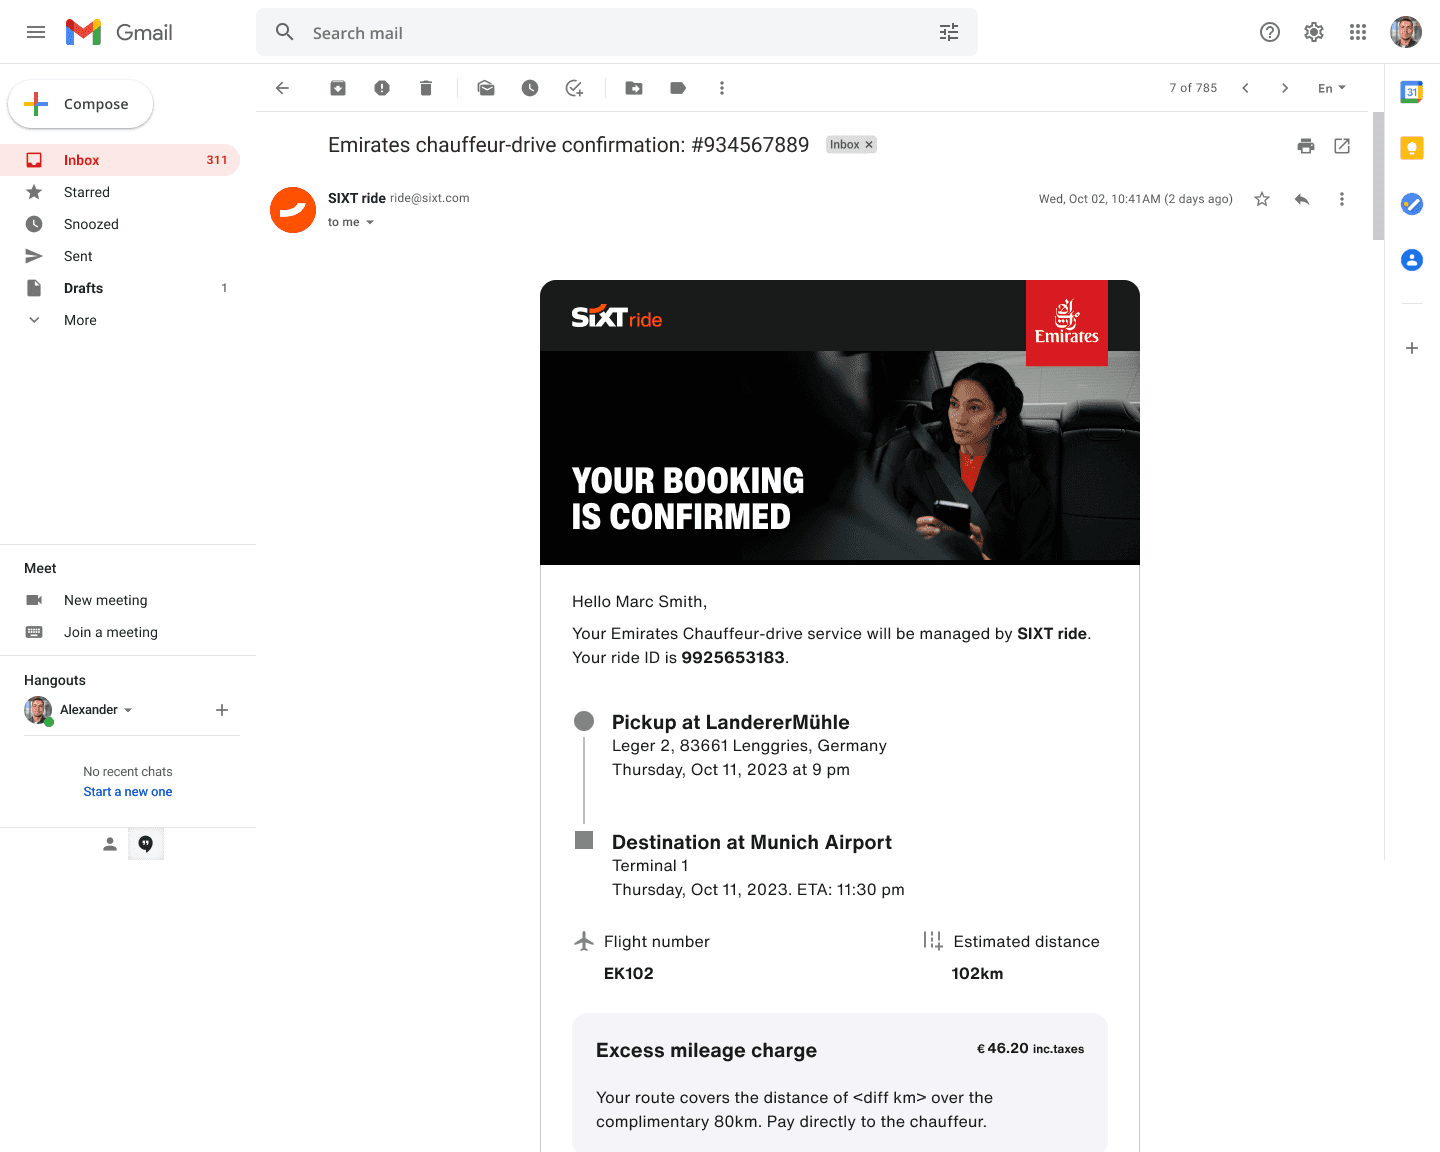
Task: Click the Emirates logo in email
Action: (x=1067, y=323)
